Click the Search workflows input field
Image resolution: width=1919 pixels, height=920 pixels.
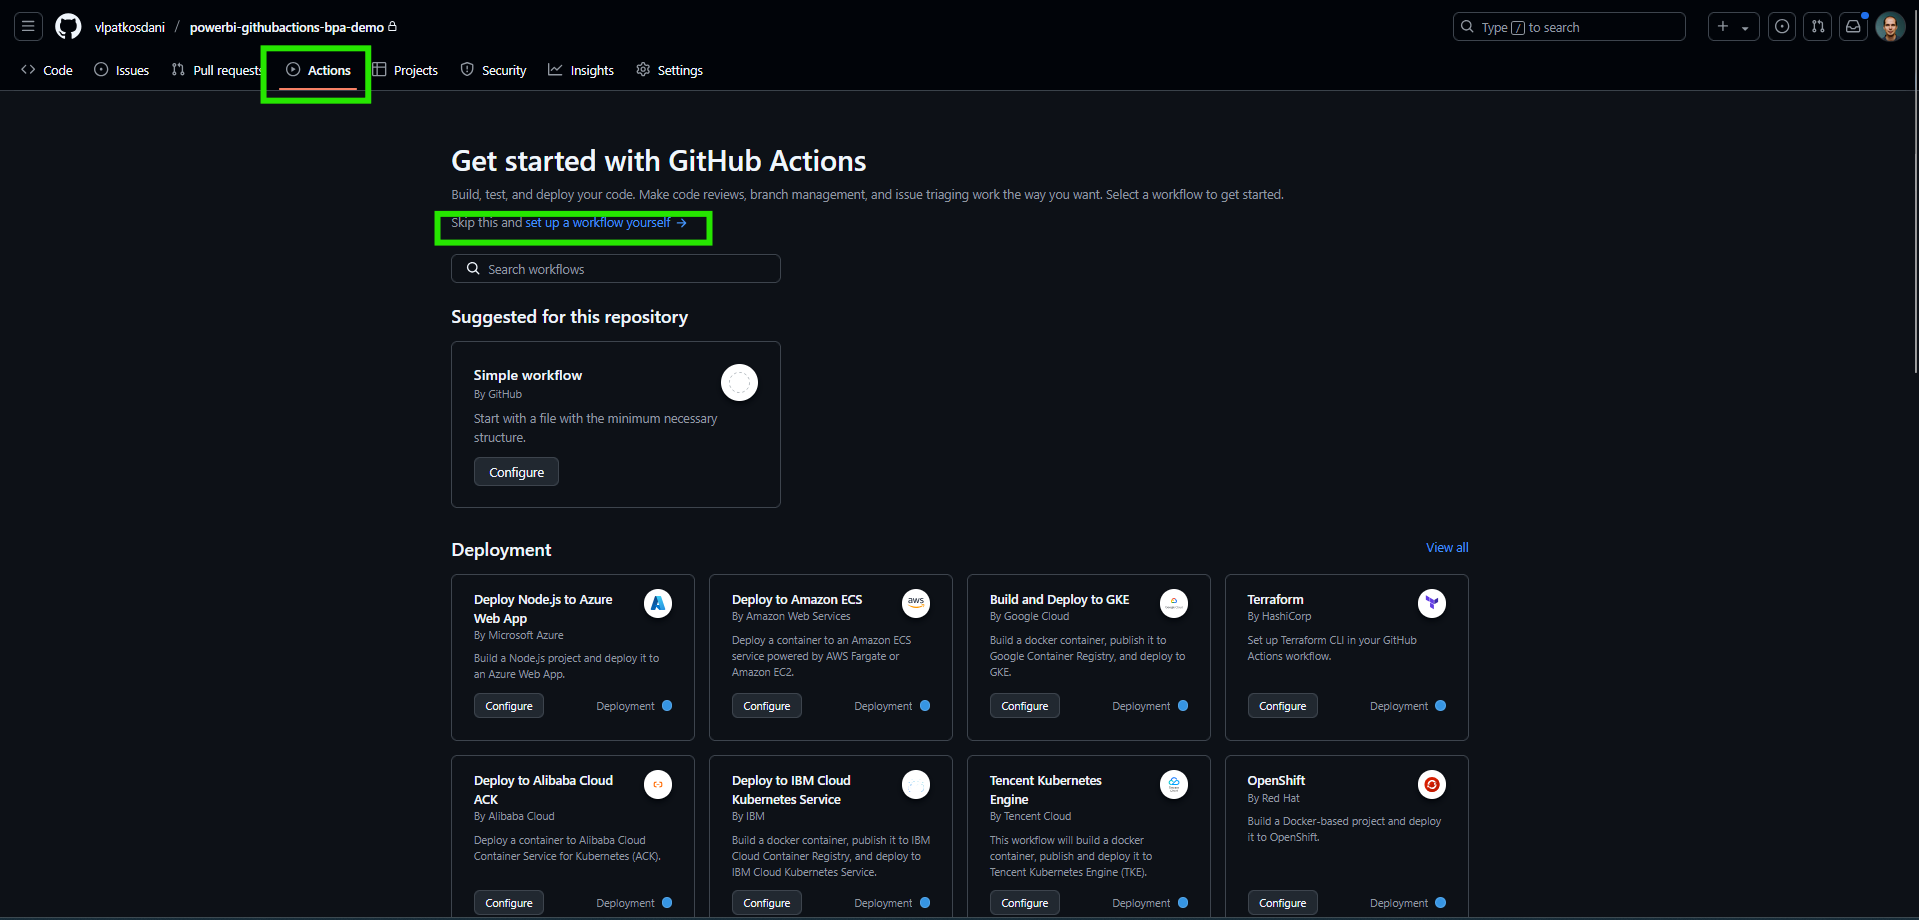click(615, 268)
